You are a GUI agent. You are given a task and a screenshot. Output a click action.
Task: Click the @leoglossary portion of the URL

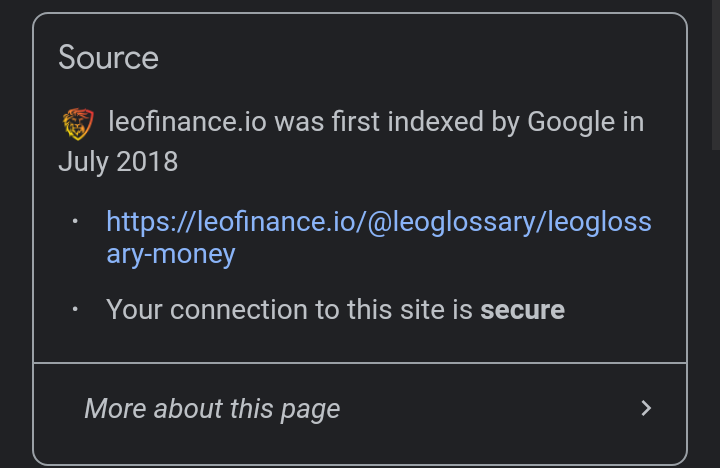(452, 222)
